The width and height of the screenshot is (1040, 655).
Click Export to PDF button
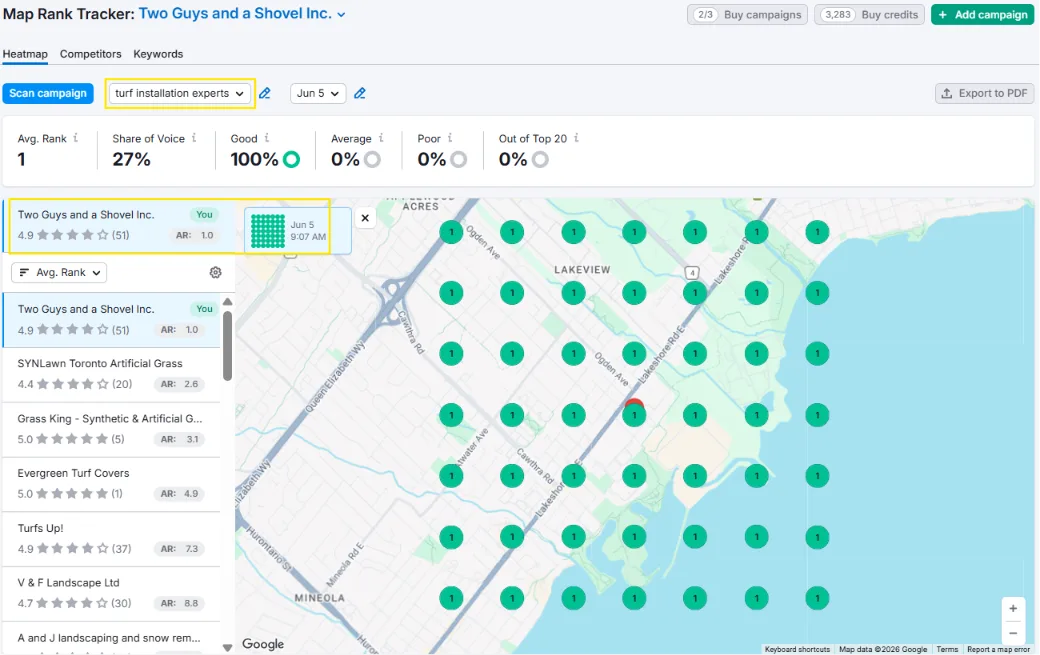point(984,93)
